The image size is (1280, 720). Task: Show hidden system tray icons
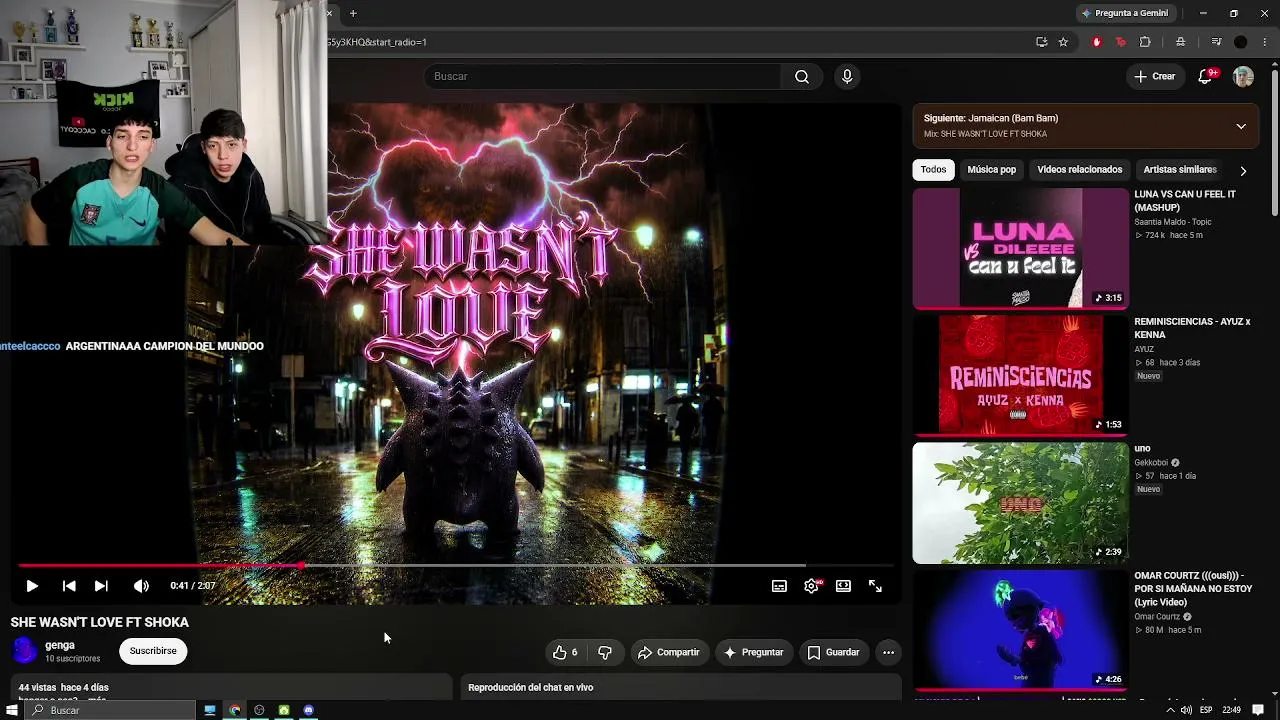click(1170, 710)
